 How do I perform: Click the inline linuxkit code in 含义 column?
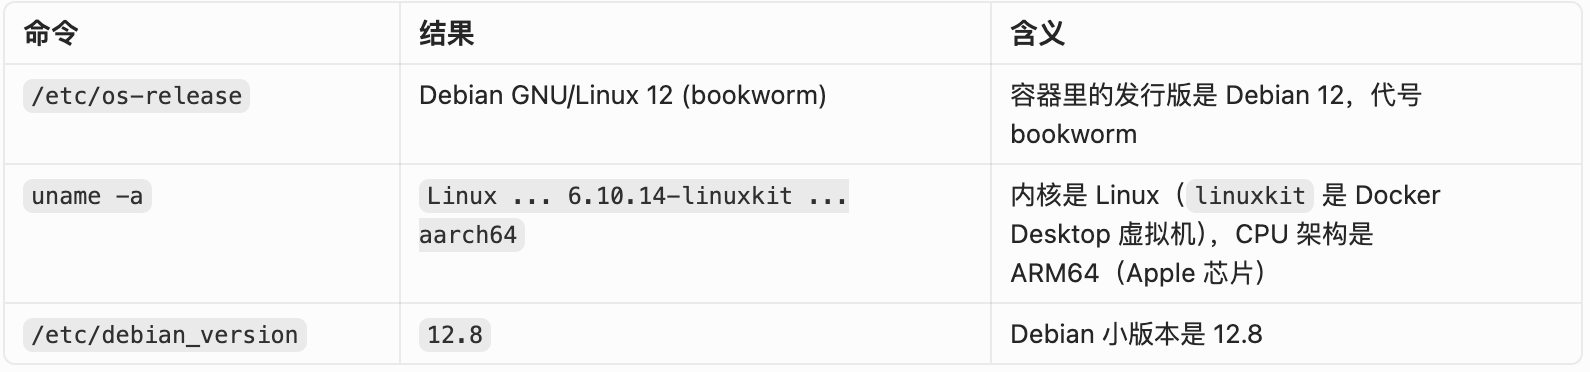(1250, 196)
